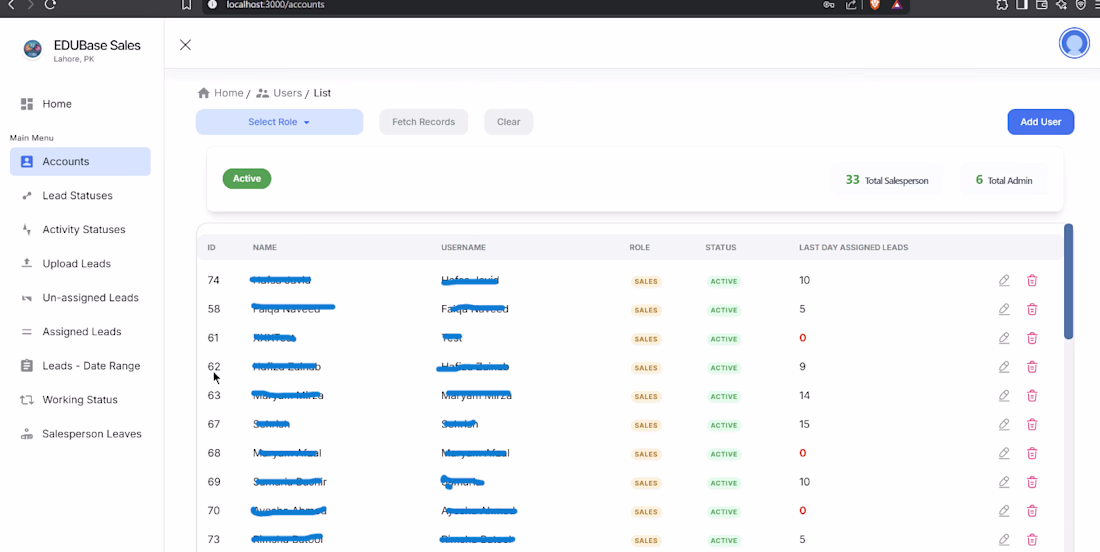1100x552 pixels.
Task: Edit the user in row ID 69
Action: tap(1004, 482)
